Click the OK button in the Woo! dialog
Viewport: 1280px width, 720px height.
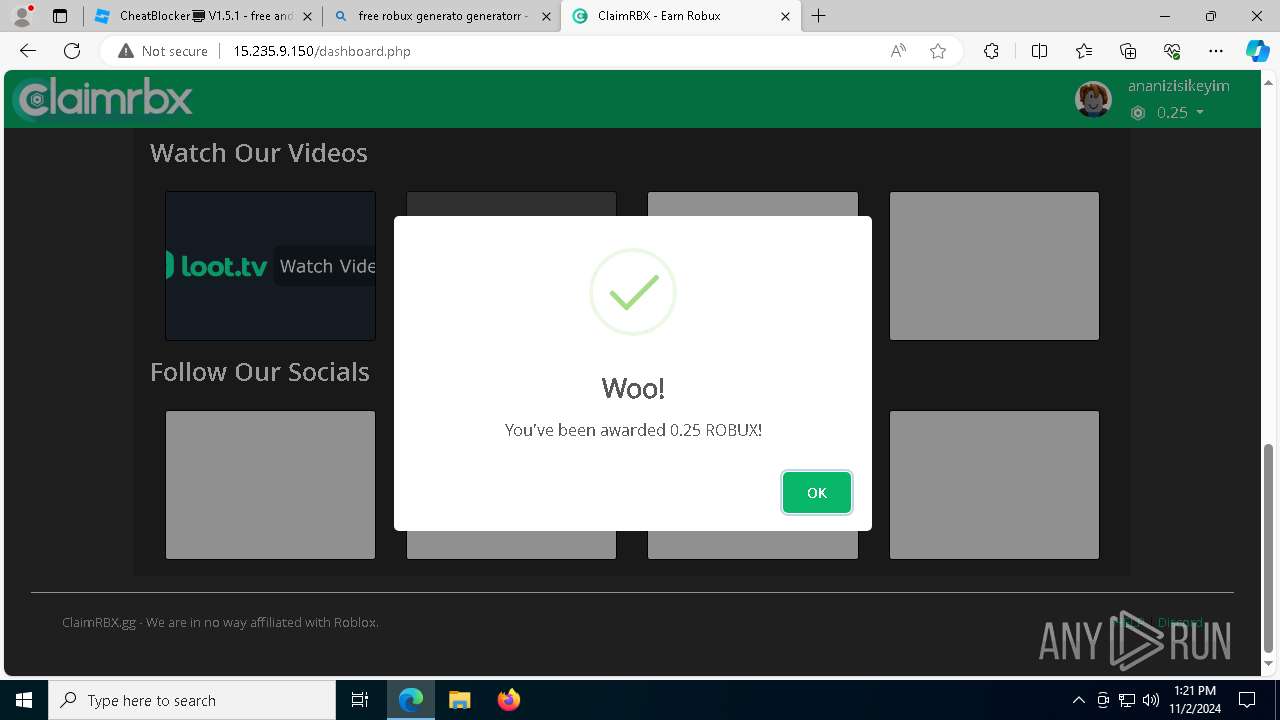coord(816,493)
